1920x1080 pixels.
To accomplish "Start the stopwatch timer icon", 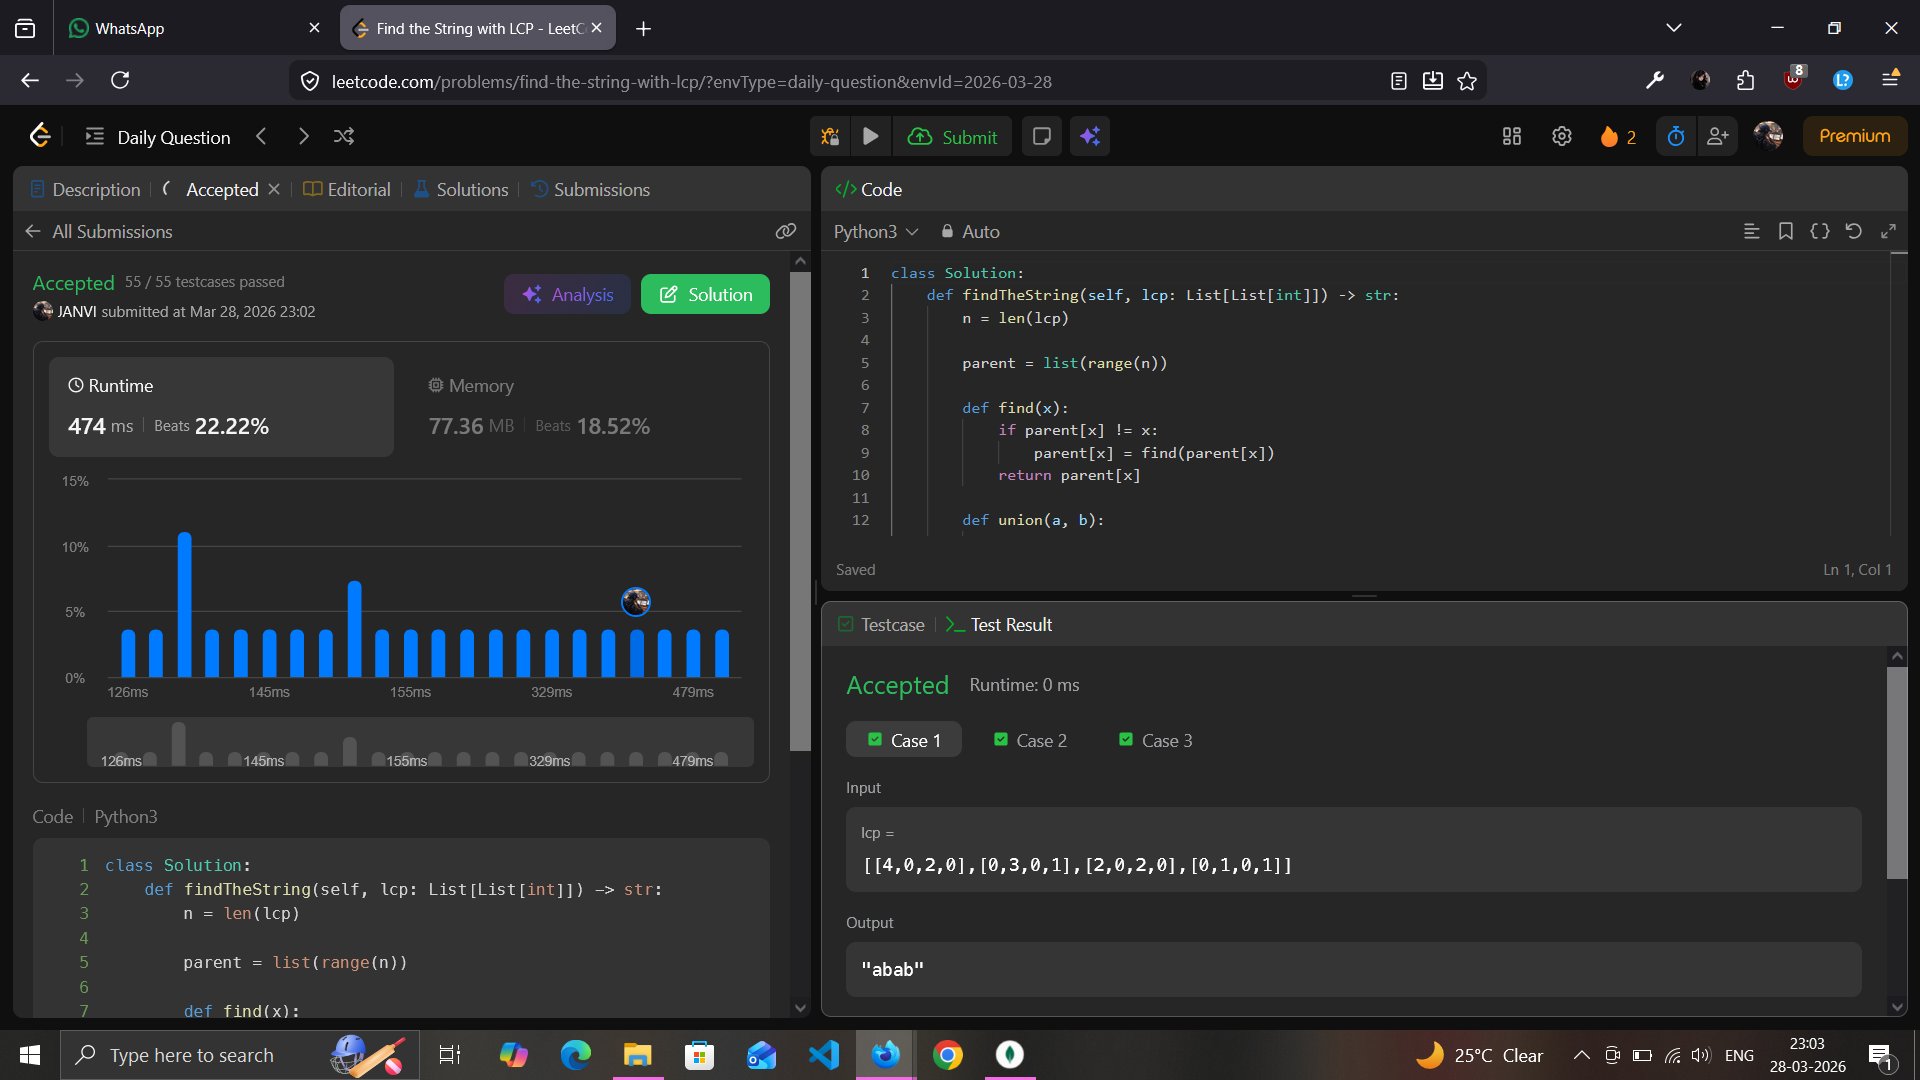I will (1676, 137).
